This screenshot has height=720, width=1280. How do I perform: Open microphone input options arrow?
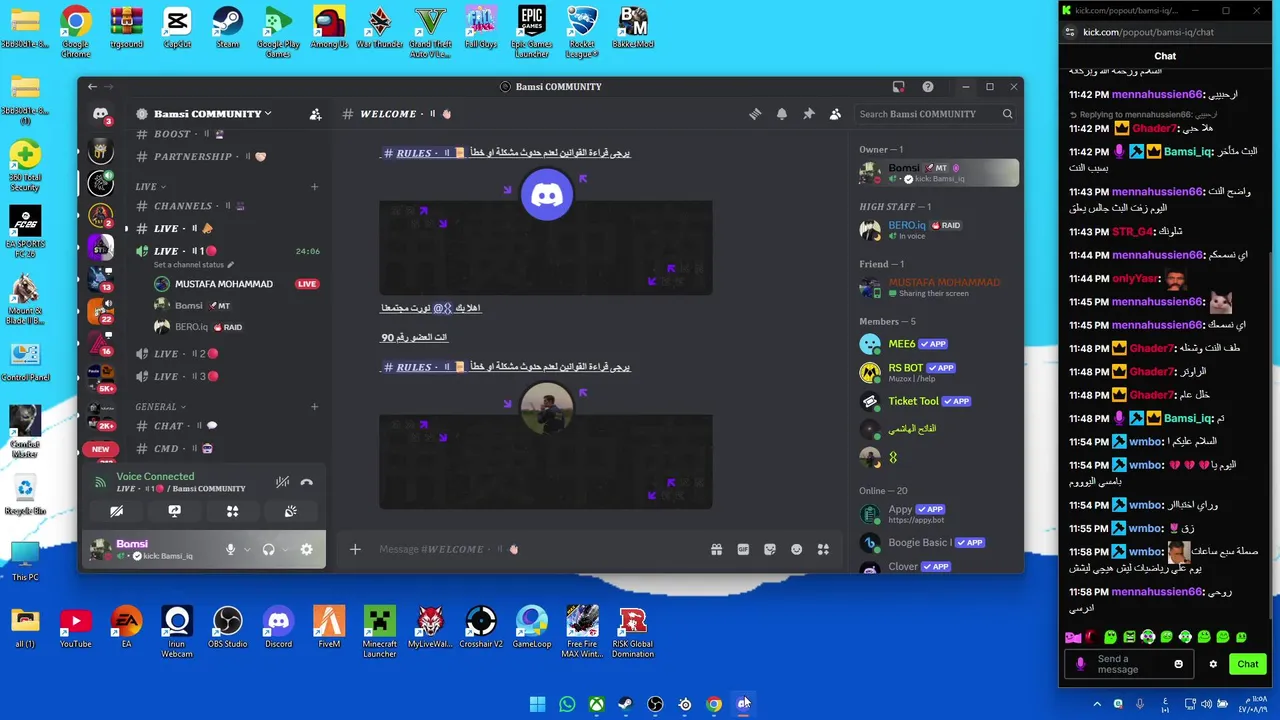click(247, 549)
